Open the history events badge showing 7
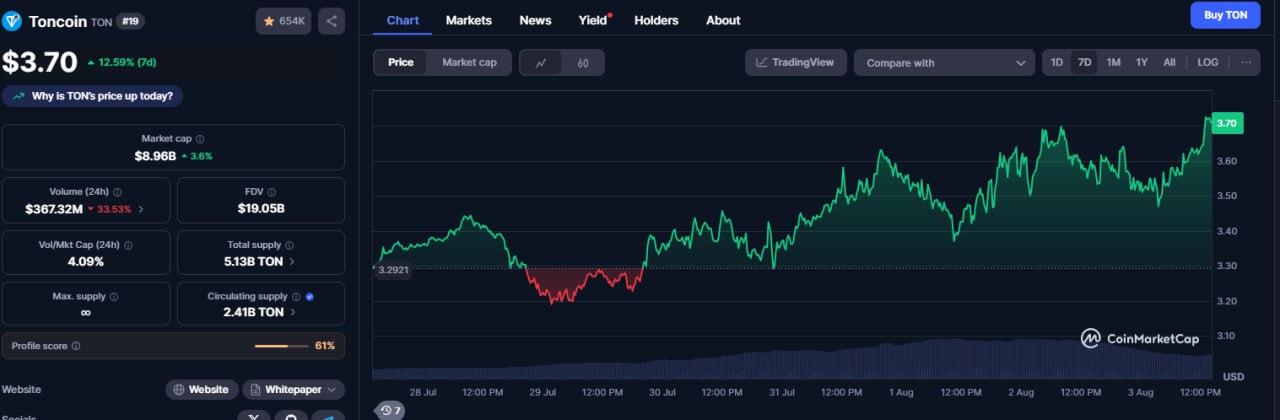1280x420 pixels. pos(391,410)
